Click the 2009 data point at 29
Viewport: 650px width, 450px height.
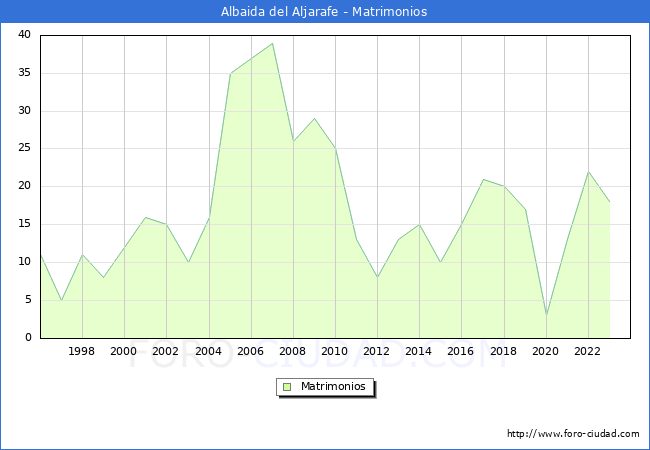point(315,119)
